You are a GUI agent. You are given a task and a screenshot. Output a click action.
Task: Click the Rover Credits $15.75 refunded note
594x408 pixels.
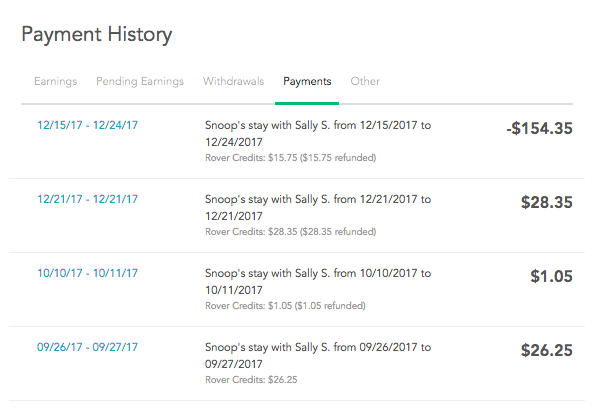click(x=291, y=158)
